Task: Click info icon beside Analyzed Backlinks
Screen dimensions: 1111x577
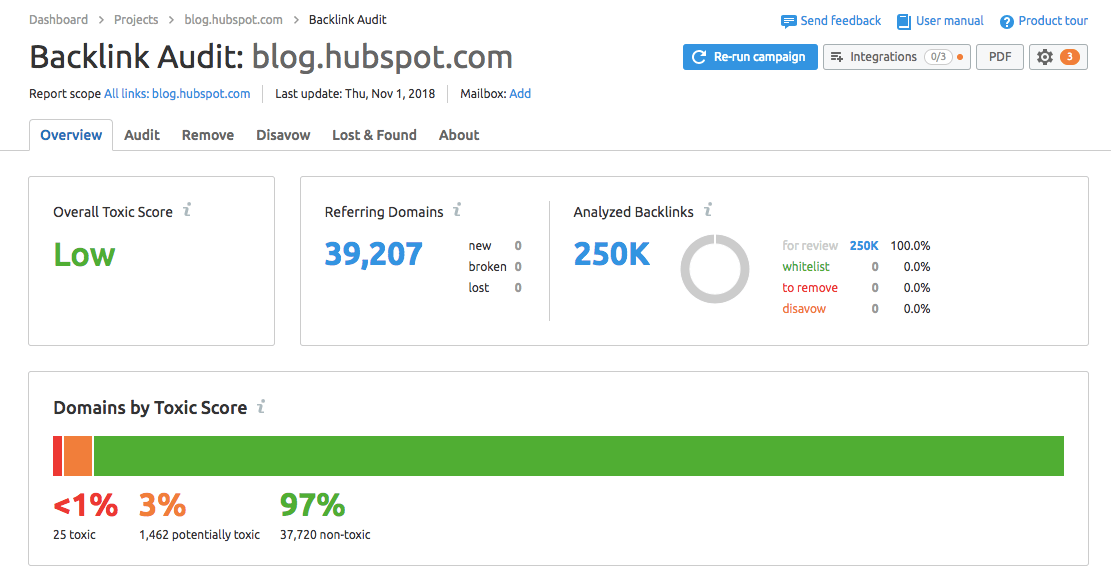Action: click(x=708, y=211)
